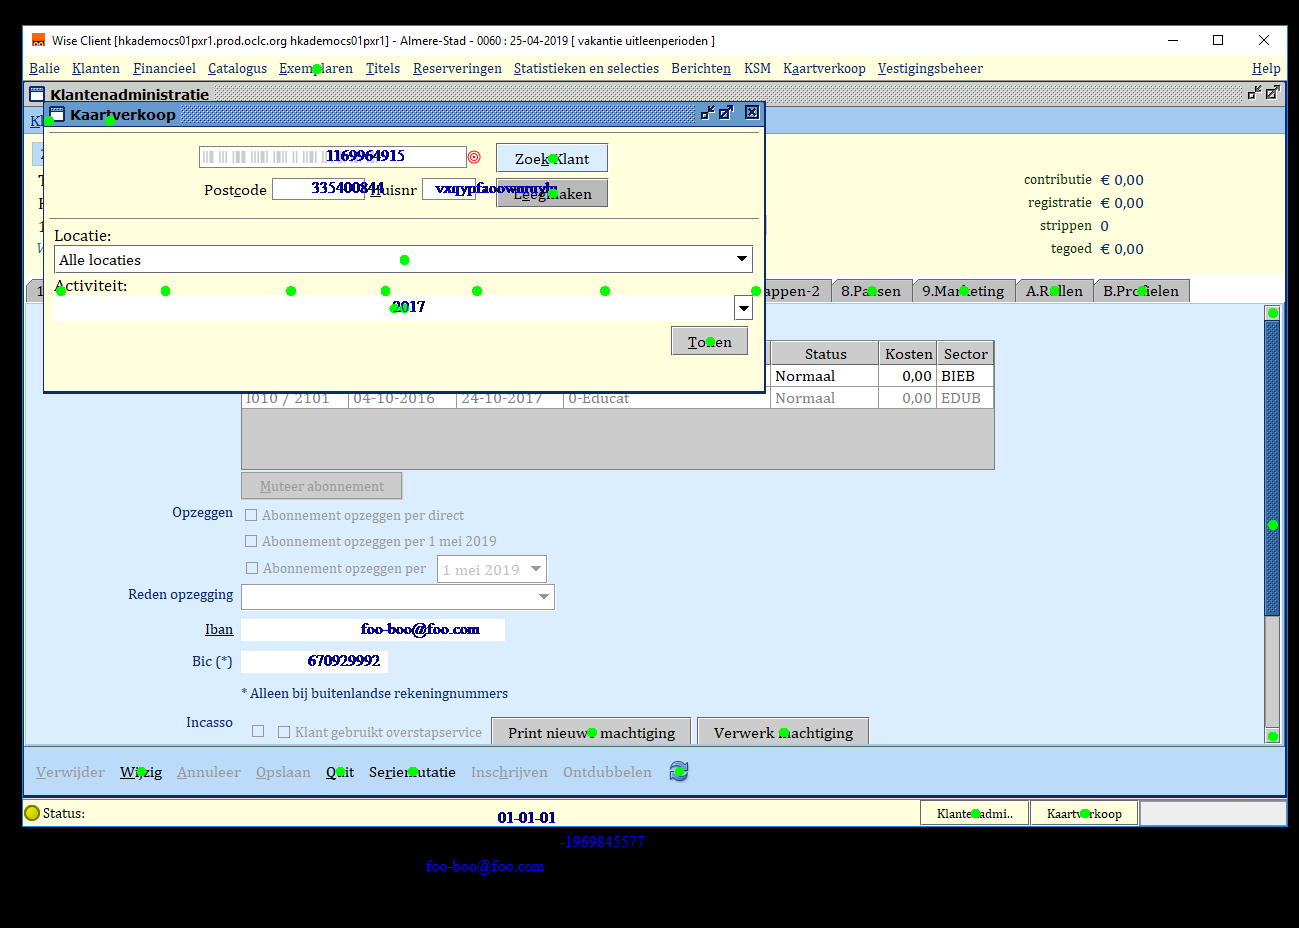Iconify the Kaartverkoop dialog
The image size is (1299, 928).
708,113
